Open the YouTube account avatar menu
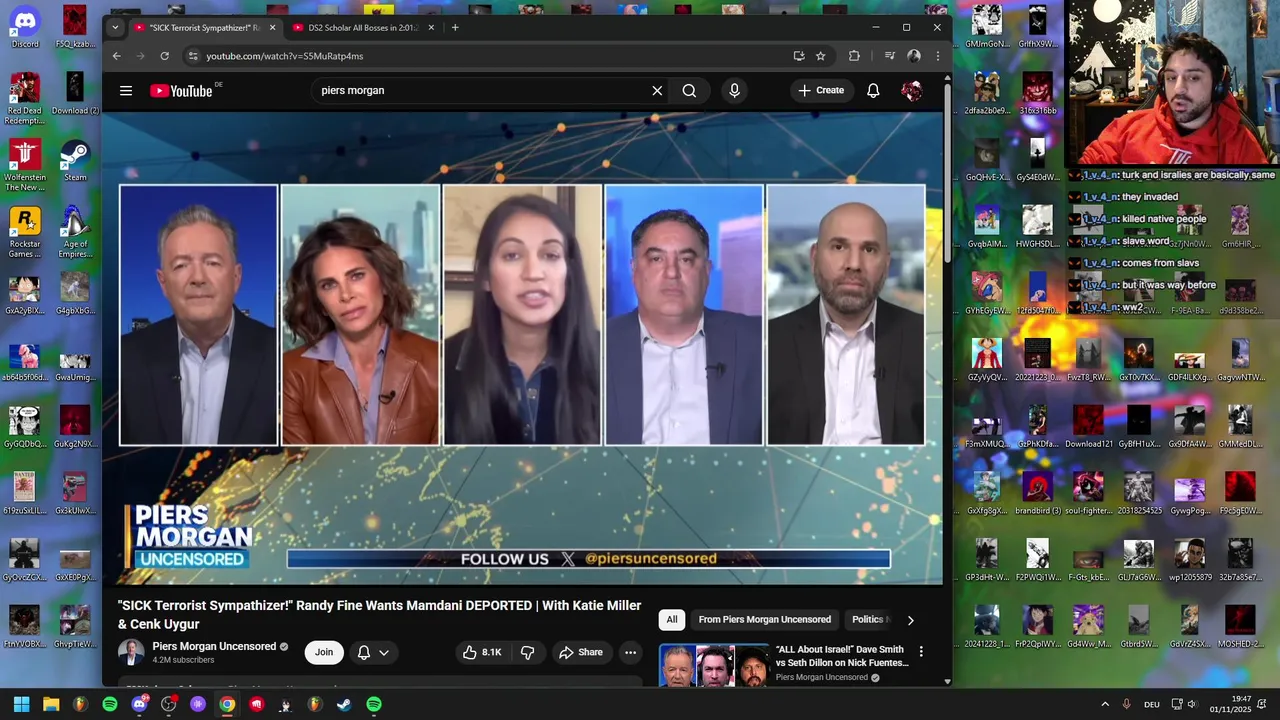The height and width of the screenshot is (720, 1280). (911, 90)
